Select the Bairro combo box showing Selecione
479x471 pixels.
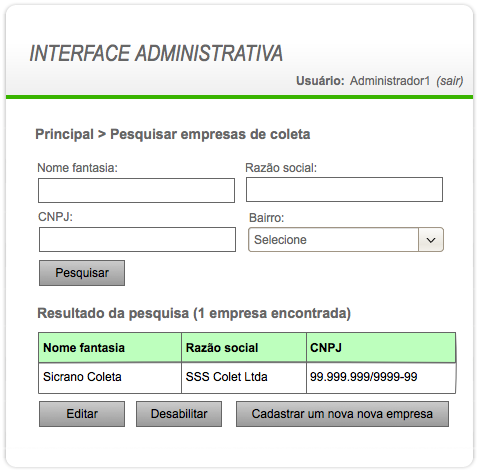[346, 240]
